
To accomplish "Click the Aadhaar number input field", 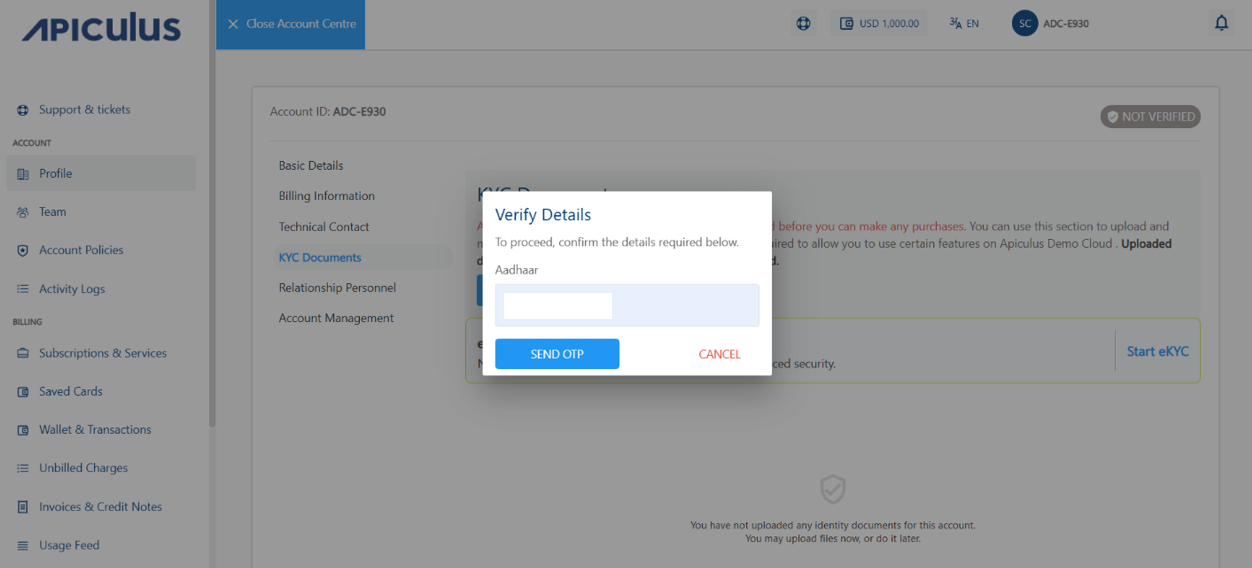I will tap(627, 306).
